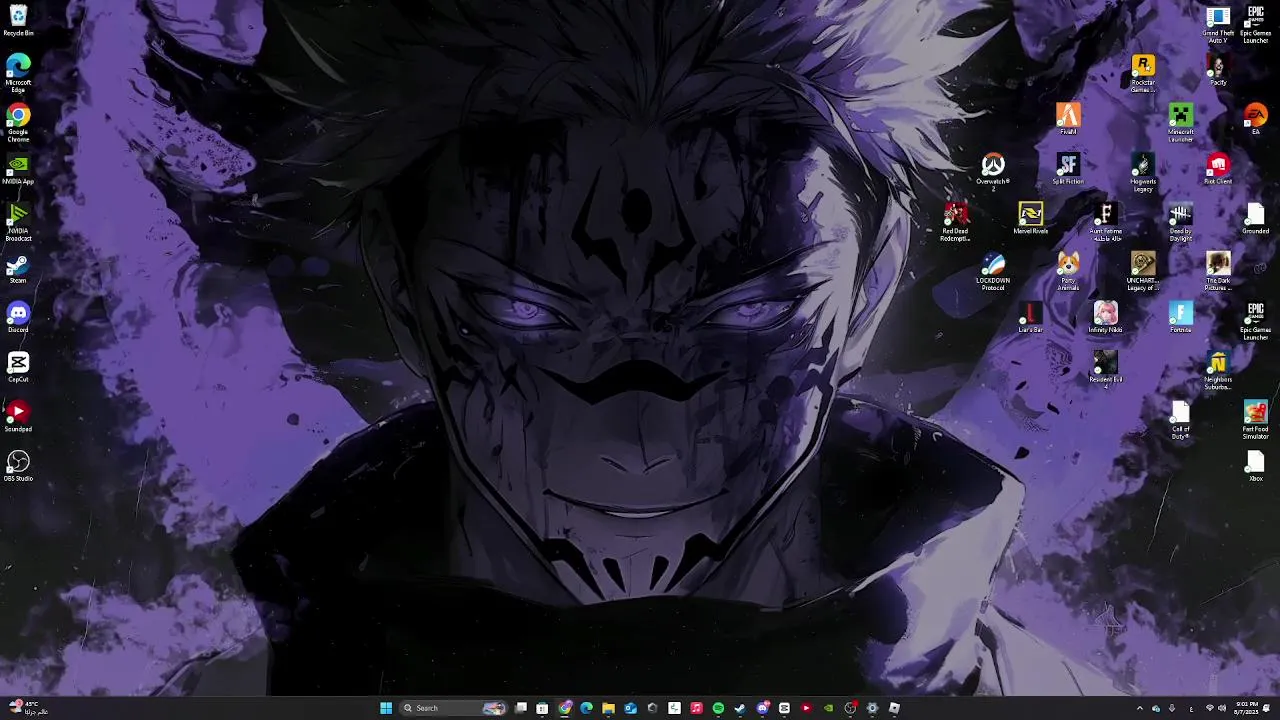The height and width of the screenshot is (720, 1280).
Task: Select the Grand Theft Auto V icon
Action: point(1218,24)
